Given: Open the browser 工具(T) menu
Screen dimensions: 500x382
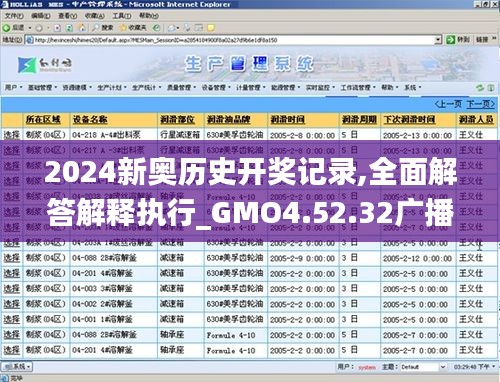Looking at the screenshot, I should click(x=121, y=16).
